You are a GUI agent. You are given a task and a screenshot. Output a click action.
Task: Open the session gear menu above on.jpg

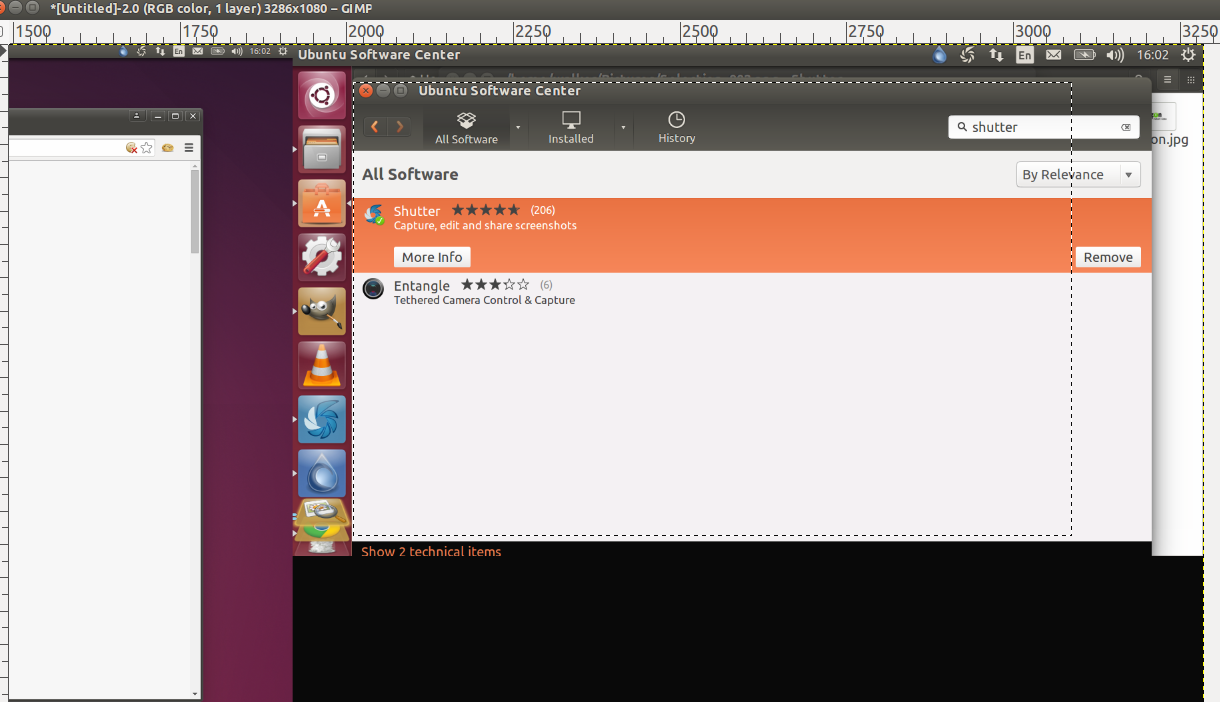pyautogui.click(x=1188, y=55)
